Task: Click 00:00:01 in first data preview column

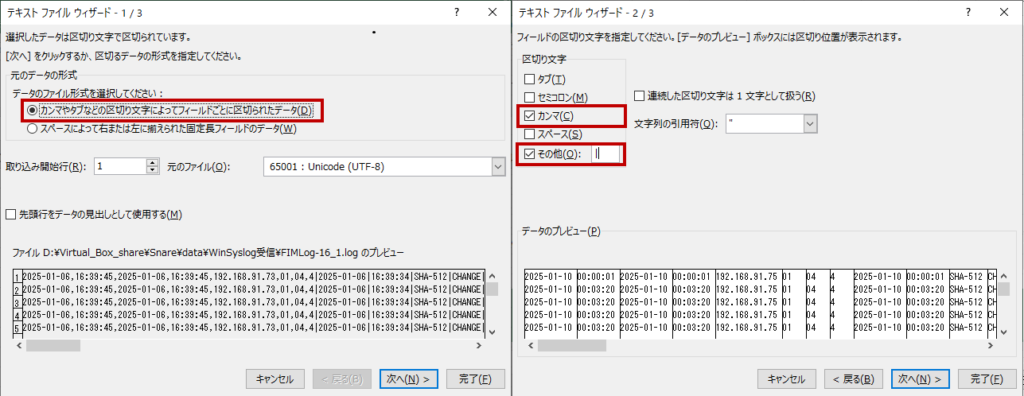Action: 597,276
